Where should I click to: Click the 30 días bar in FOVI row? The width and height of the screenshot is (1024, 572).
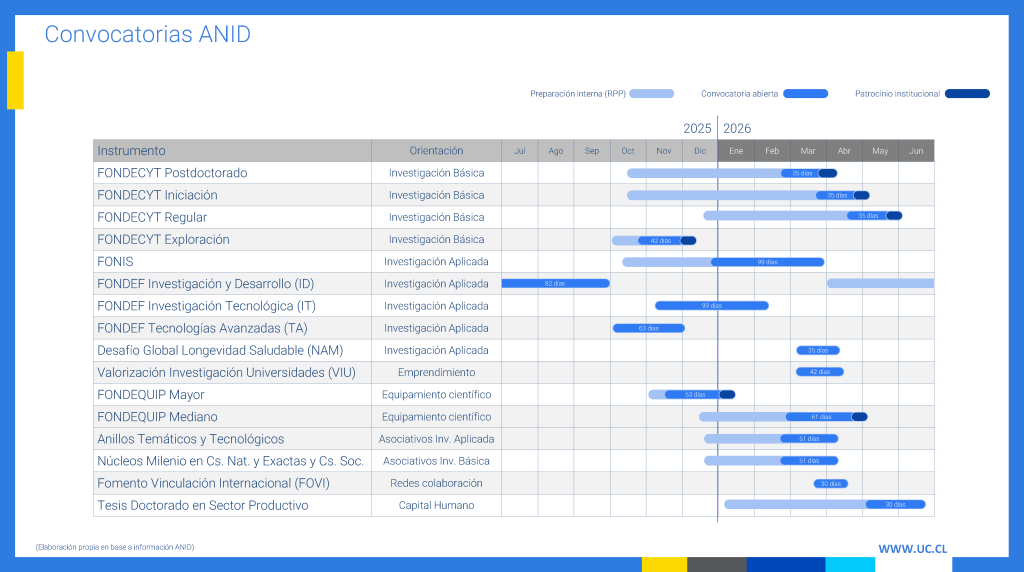tap(831, 484)
